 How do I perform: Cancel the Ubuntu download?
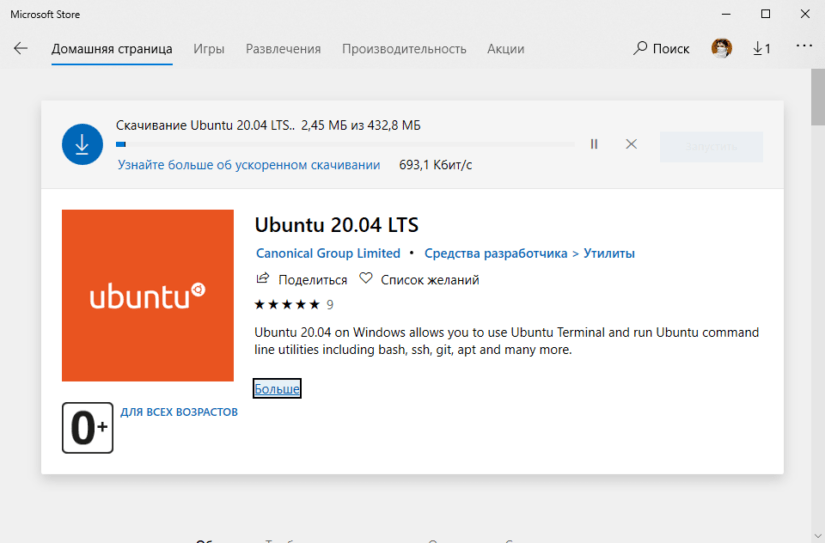631,144
